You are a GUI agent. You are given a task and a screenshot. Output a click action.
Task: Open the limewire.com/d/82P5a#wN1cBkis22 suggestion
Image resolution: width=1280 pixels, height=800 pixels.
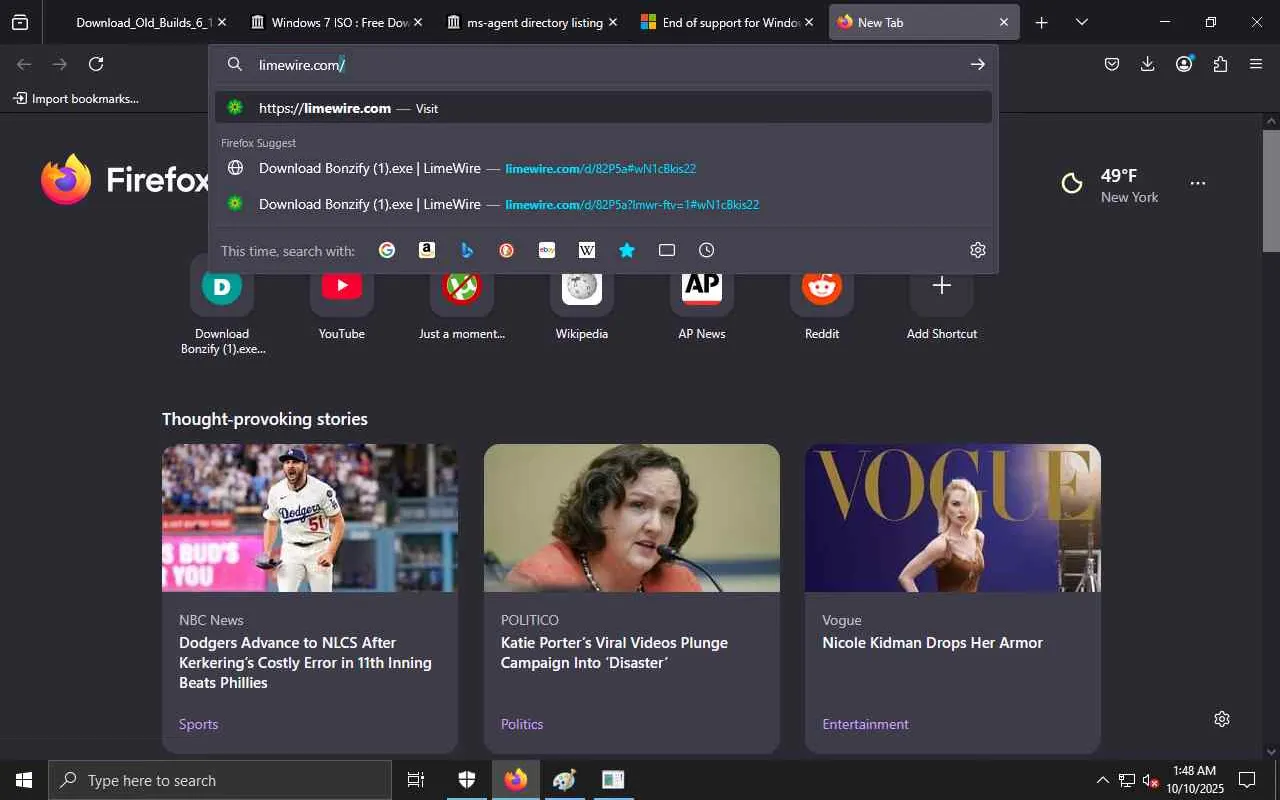pyautogui.click(x=603, y=168)
